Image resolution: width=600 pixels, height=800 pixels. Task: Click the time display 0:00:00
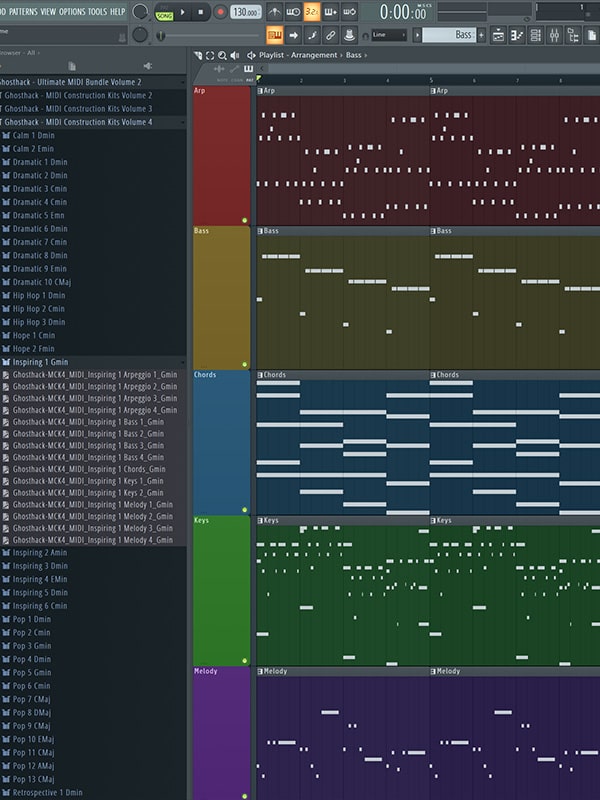(x=404, y=12)
